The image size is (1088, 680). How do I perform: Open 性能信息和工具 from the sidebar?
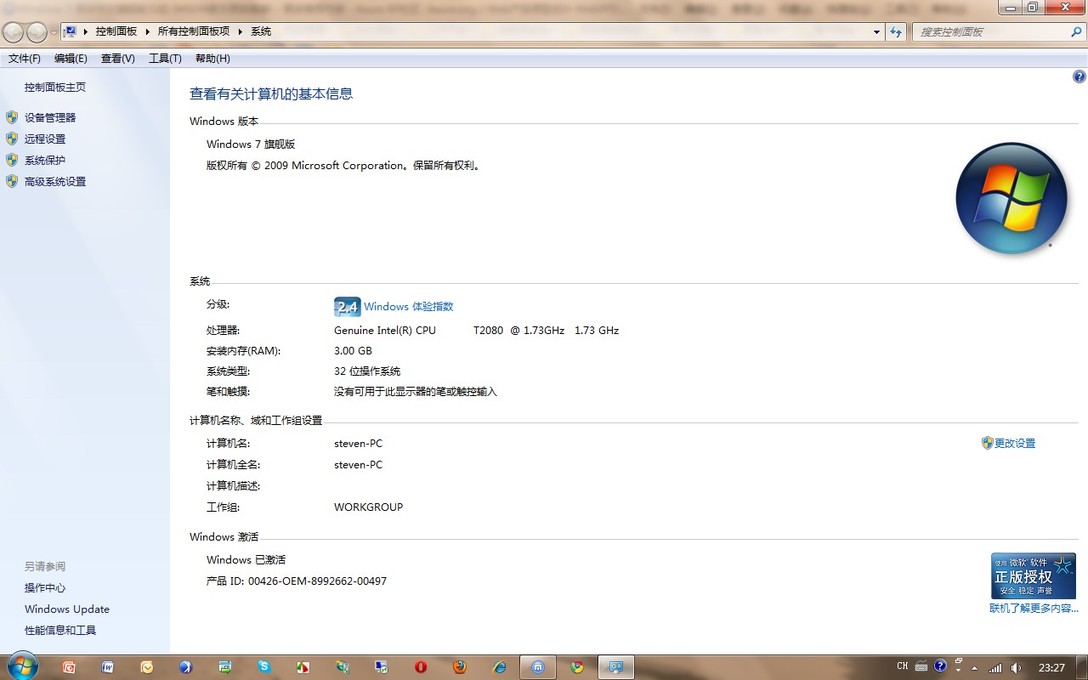60,630
